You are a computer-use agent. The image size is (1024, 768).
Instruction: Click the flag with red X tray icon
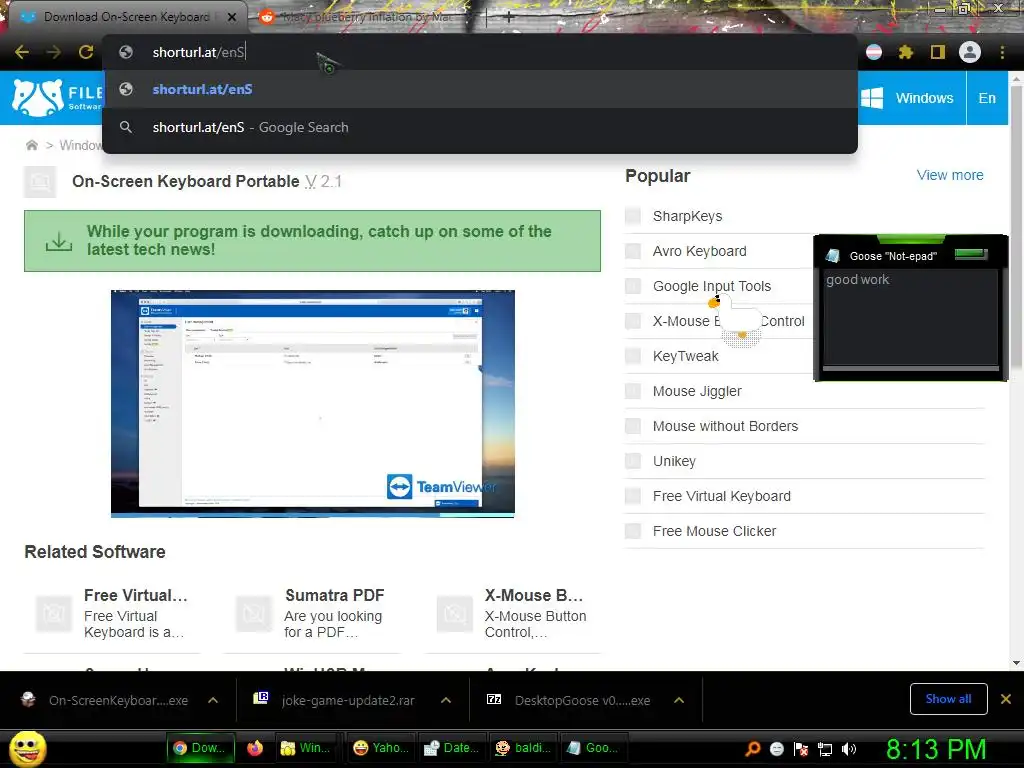(801, 748)
